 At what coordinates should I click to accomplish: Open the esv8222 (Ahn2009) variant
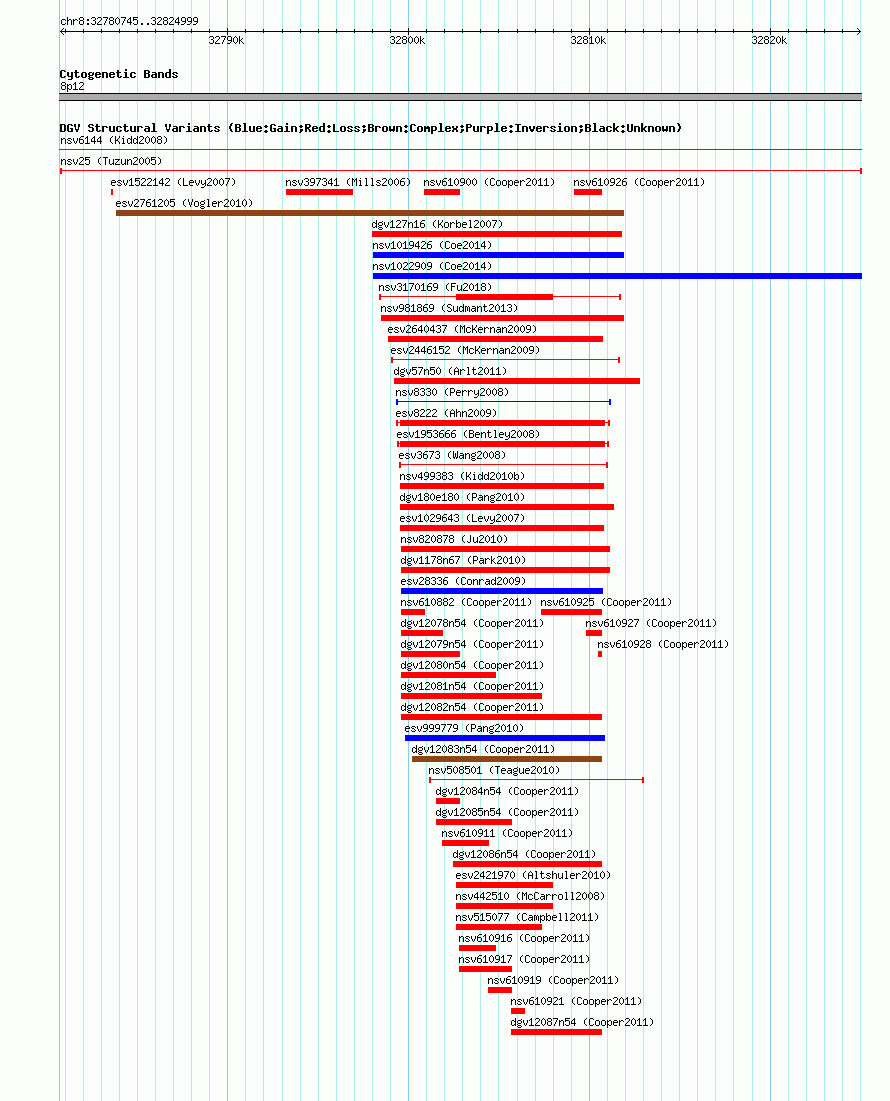pos(503,423)
